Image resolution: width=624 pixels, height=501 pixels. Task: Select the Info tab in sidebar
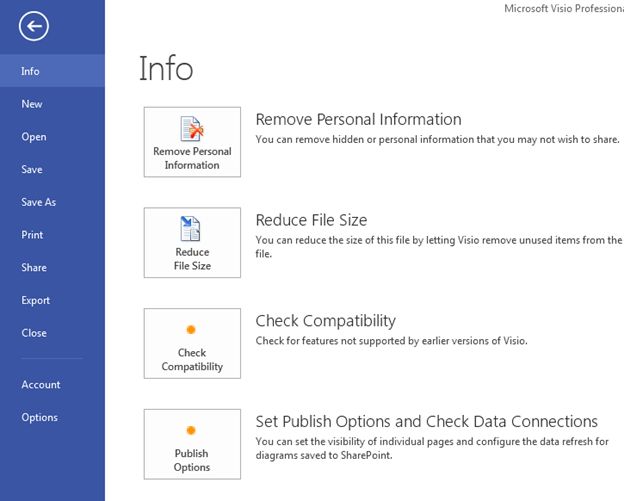point(31,71)
